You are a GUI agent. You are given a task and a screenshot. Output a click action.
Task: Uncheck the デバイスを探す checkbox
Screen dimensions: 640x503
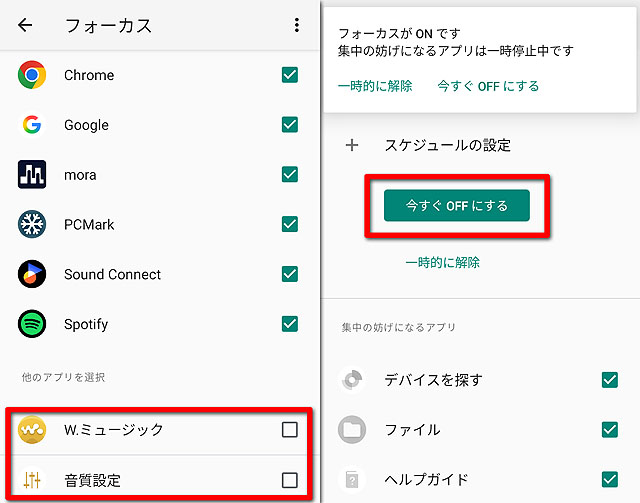(610, 380)
